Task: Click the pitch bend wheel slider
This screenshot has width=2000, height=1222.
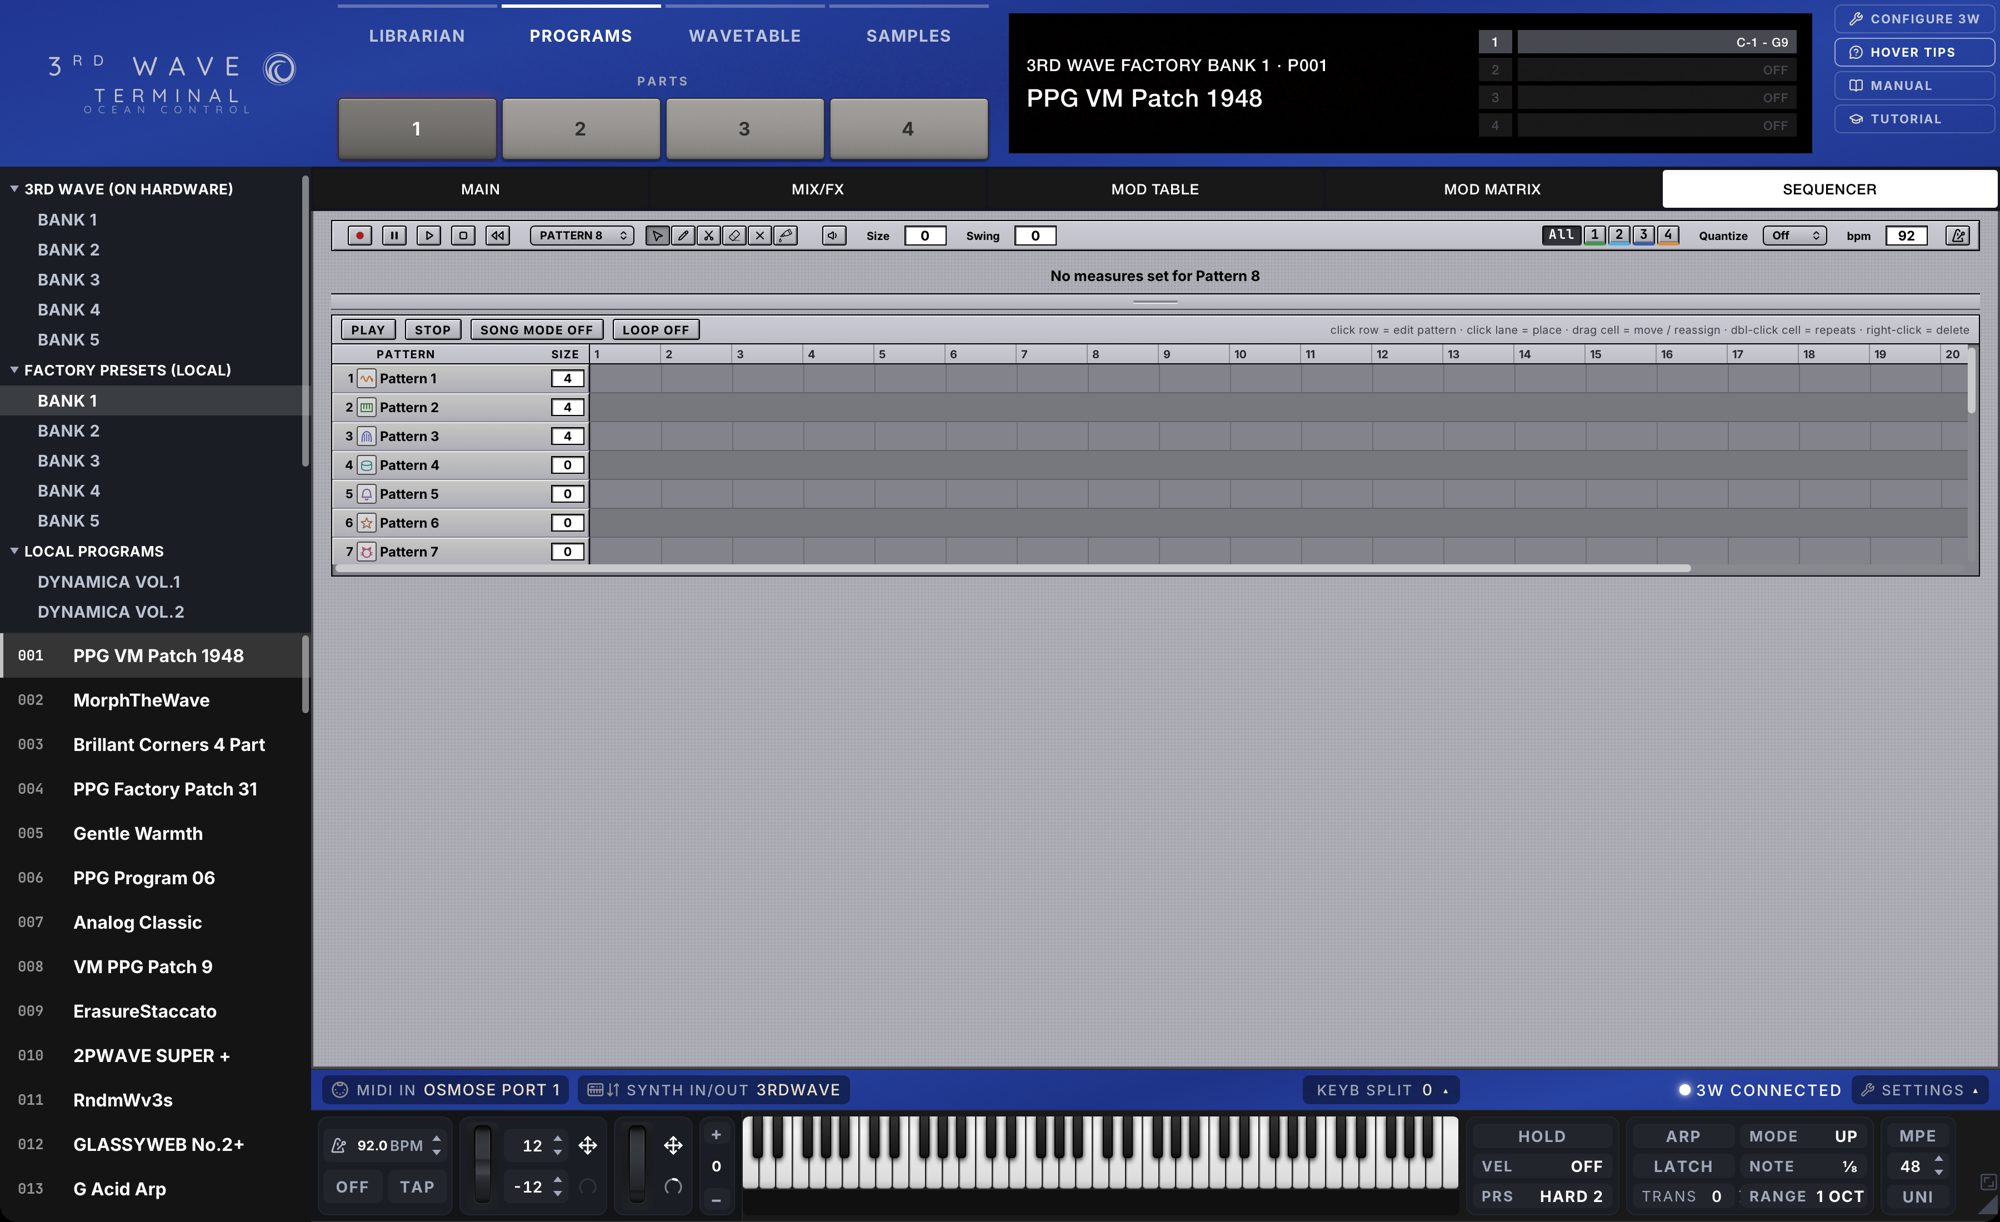Action: point(483,1165)
